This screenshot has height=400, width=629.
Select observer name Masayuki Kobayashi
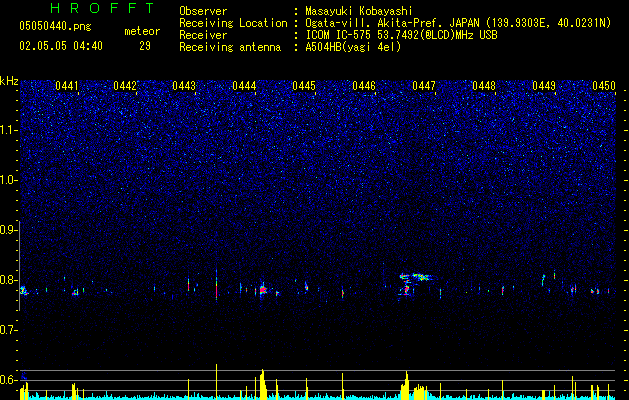click(x=359, y=11)
